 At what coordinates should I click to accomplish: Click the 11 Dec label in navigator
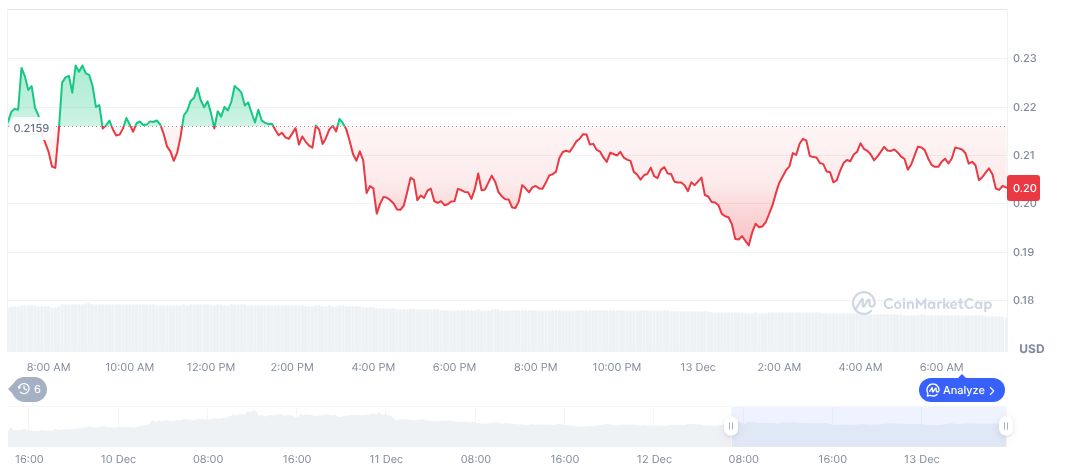click(x=386, y=460)
